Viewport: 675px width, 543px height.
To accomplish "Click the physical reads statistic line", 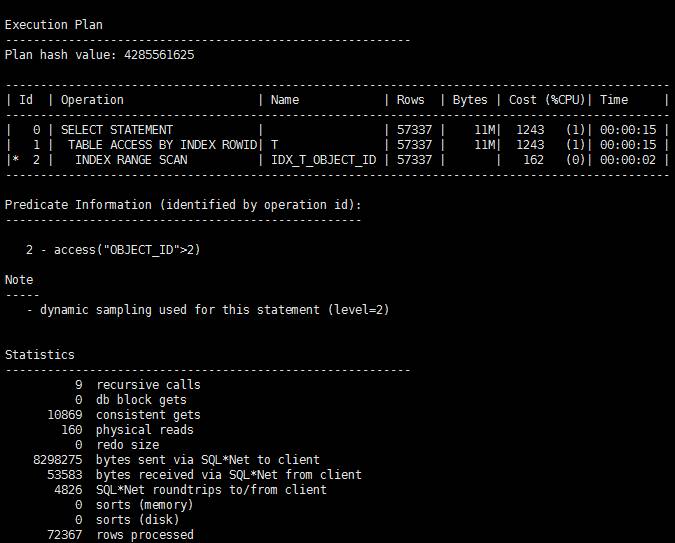I will 145,430.
